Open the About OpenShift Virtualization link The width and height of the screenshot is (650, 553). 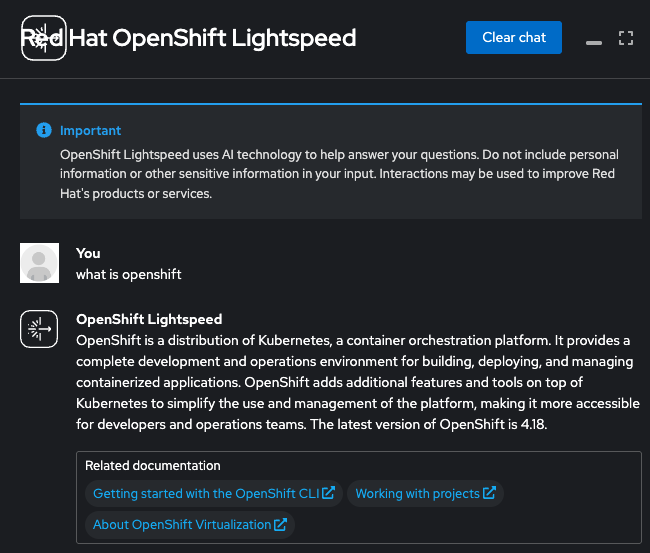[x=181, y=524]
